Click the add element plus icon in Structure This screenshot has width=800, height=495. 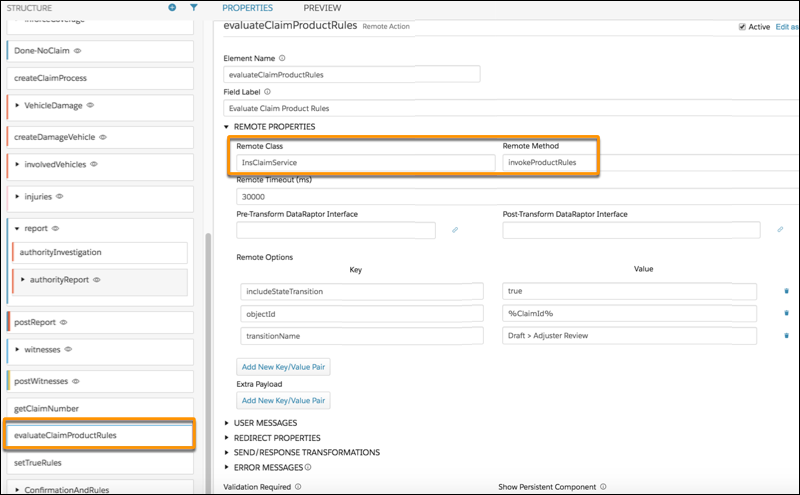[172, 8]
